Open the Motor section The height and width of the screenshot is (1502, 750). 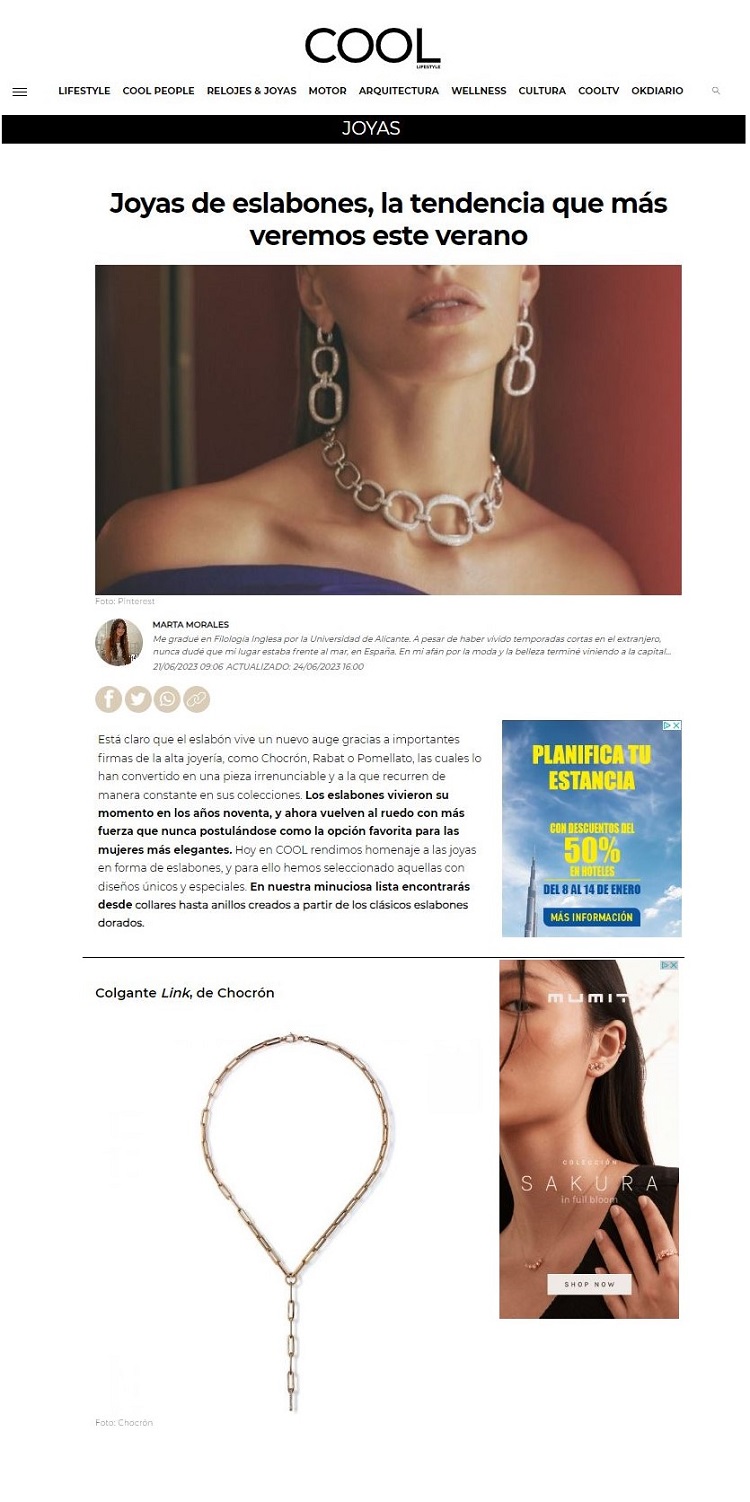[327, 91]
